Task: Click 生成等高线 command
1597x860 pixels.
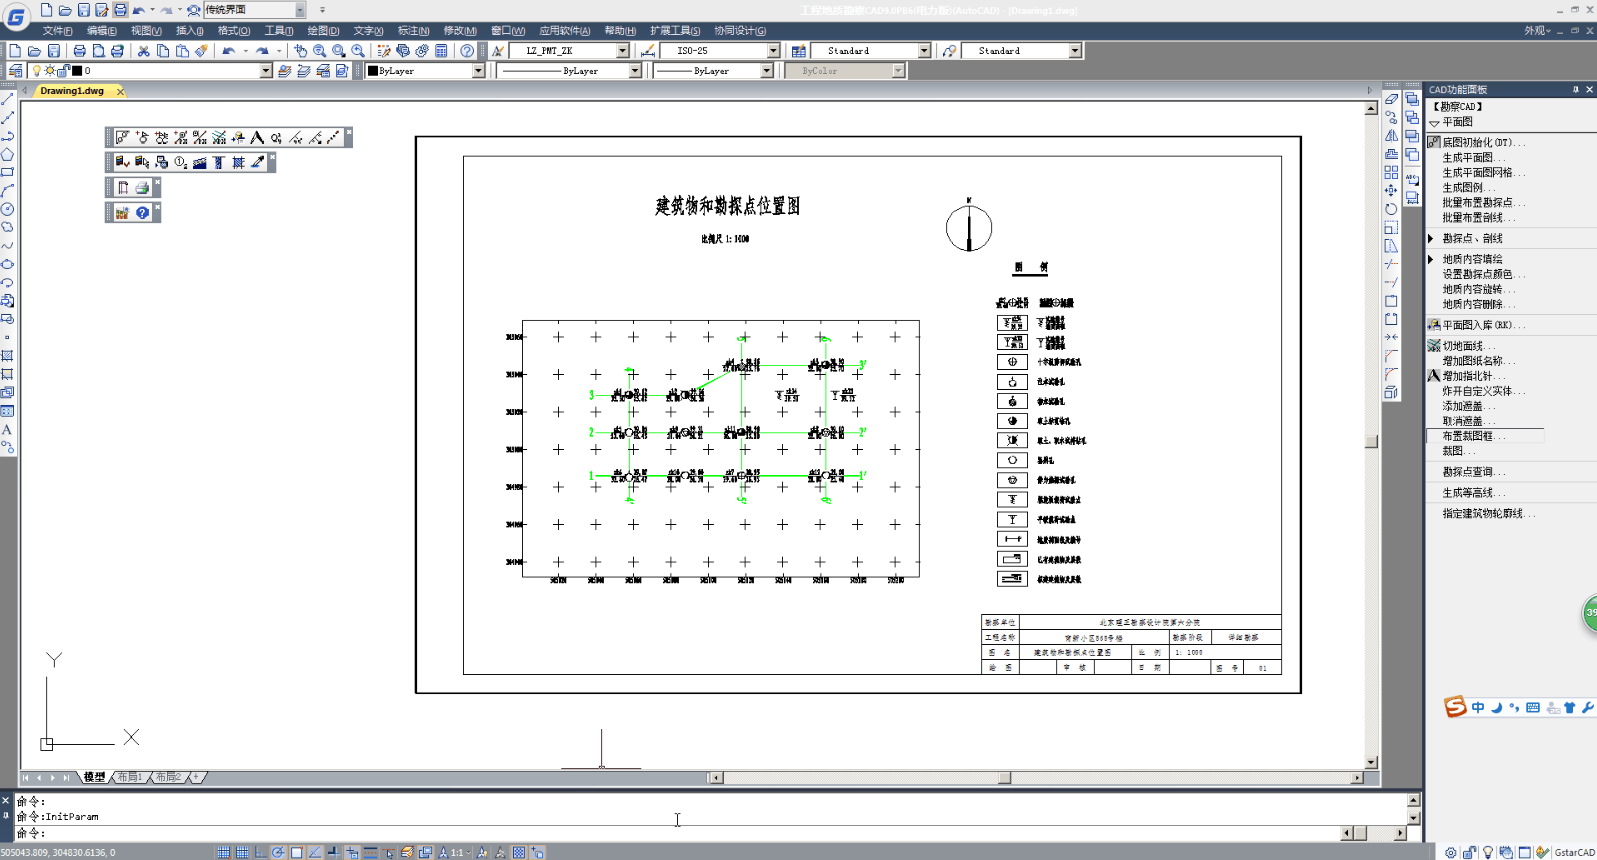Action: (x=1473, y=493)
